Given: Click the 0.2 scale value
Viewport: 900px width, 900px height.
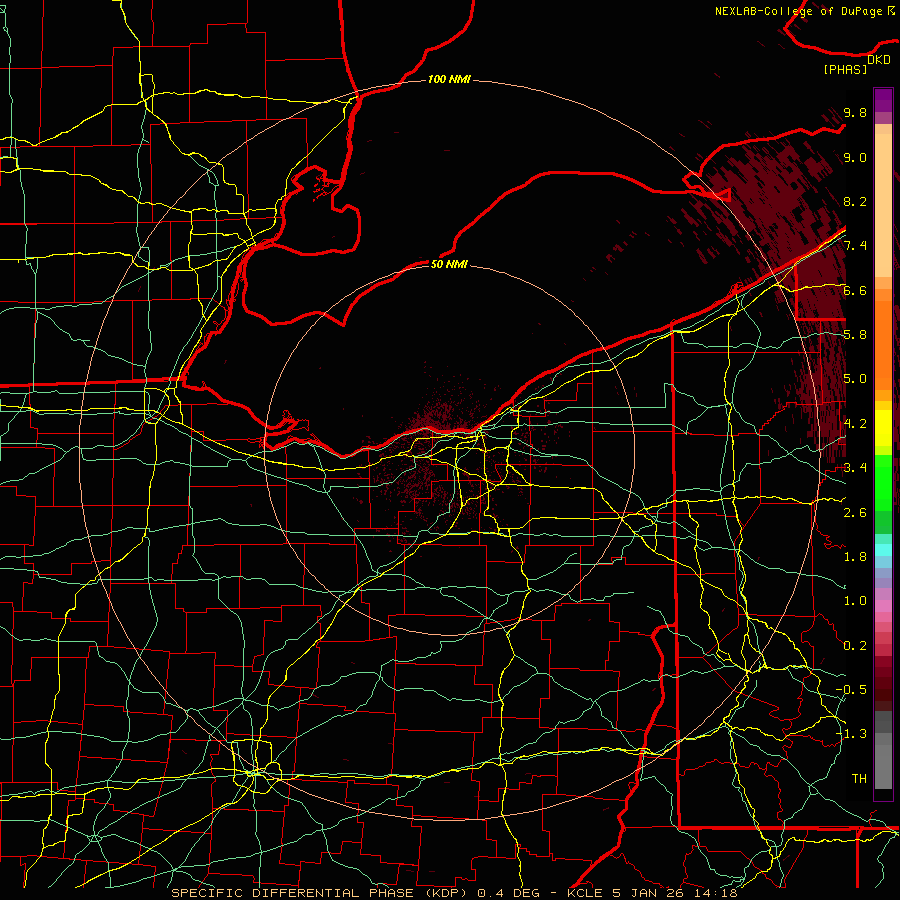Looking at the screenshot, I should coord(855,646).
